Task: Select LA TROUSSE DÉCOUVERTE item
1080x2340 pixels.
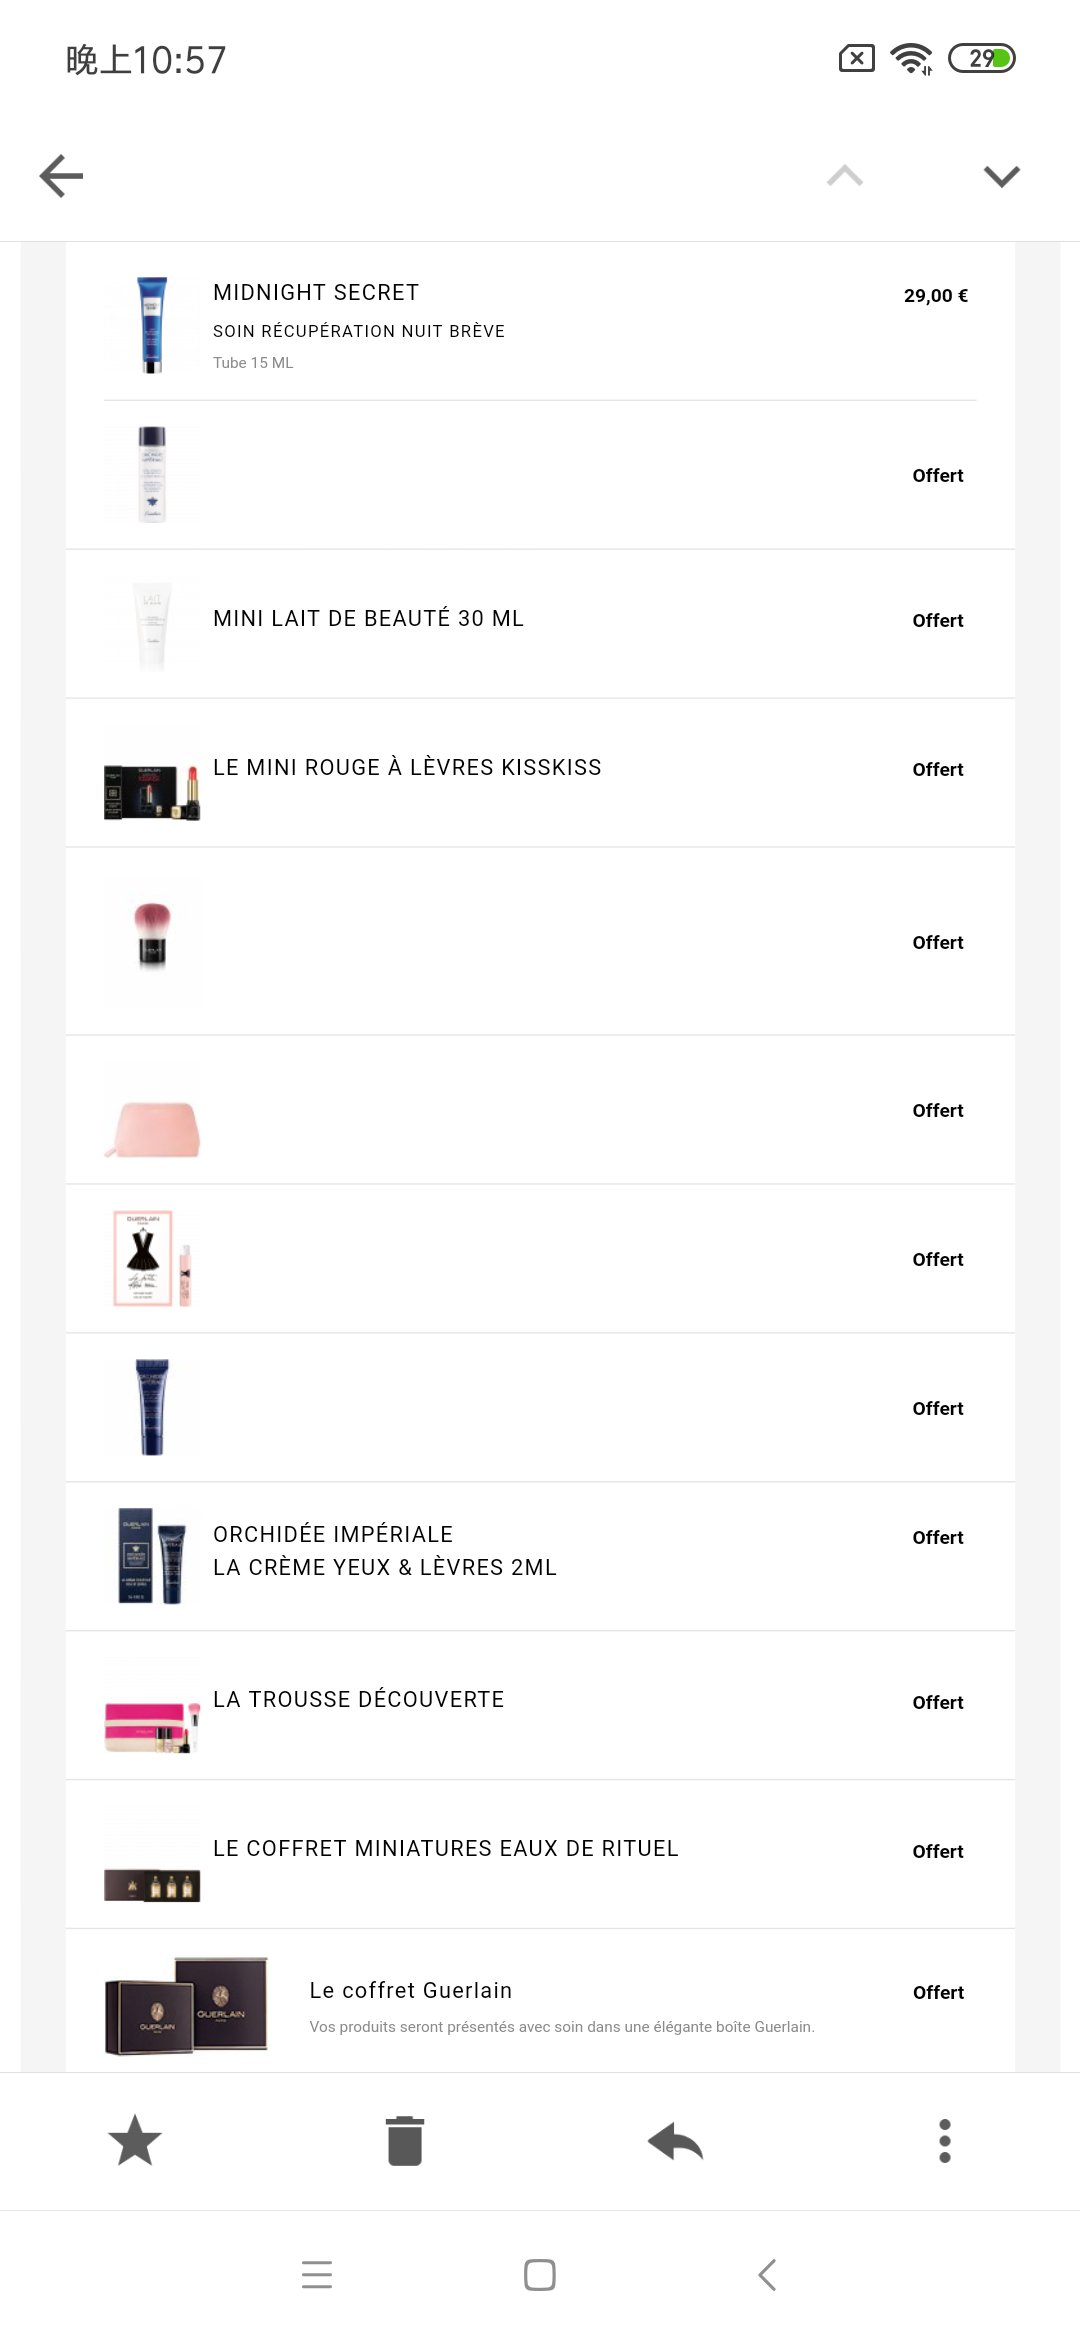Action: pos(358,1699)
